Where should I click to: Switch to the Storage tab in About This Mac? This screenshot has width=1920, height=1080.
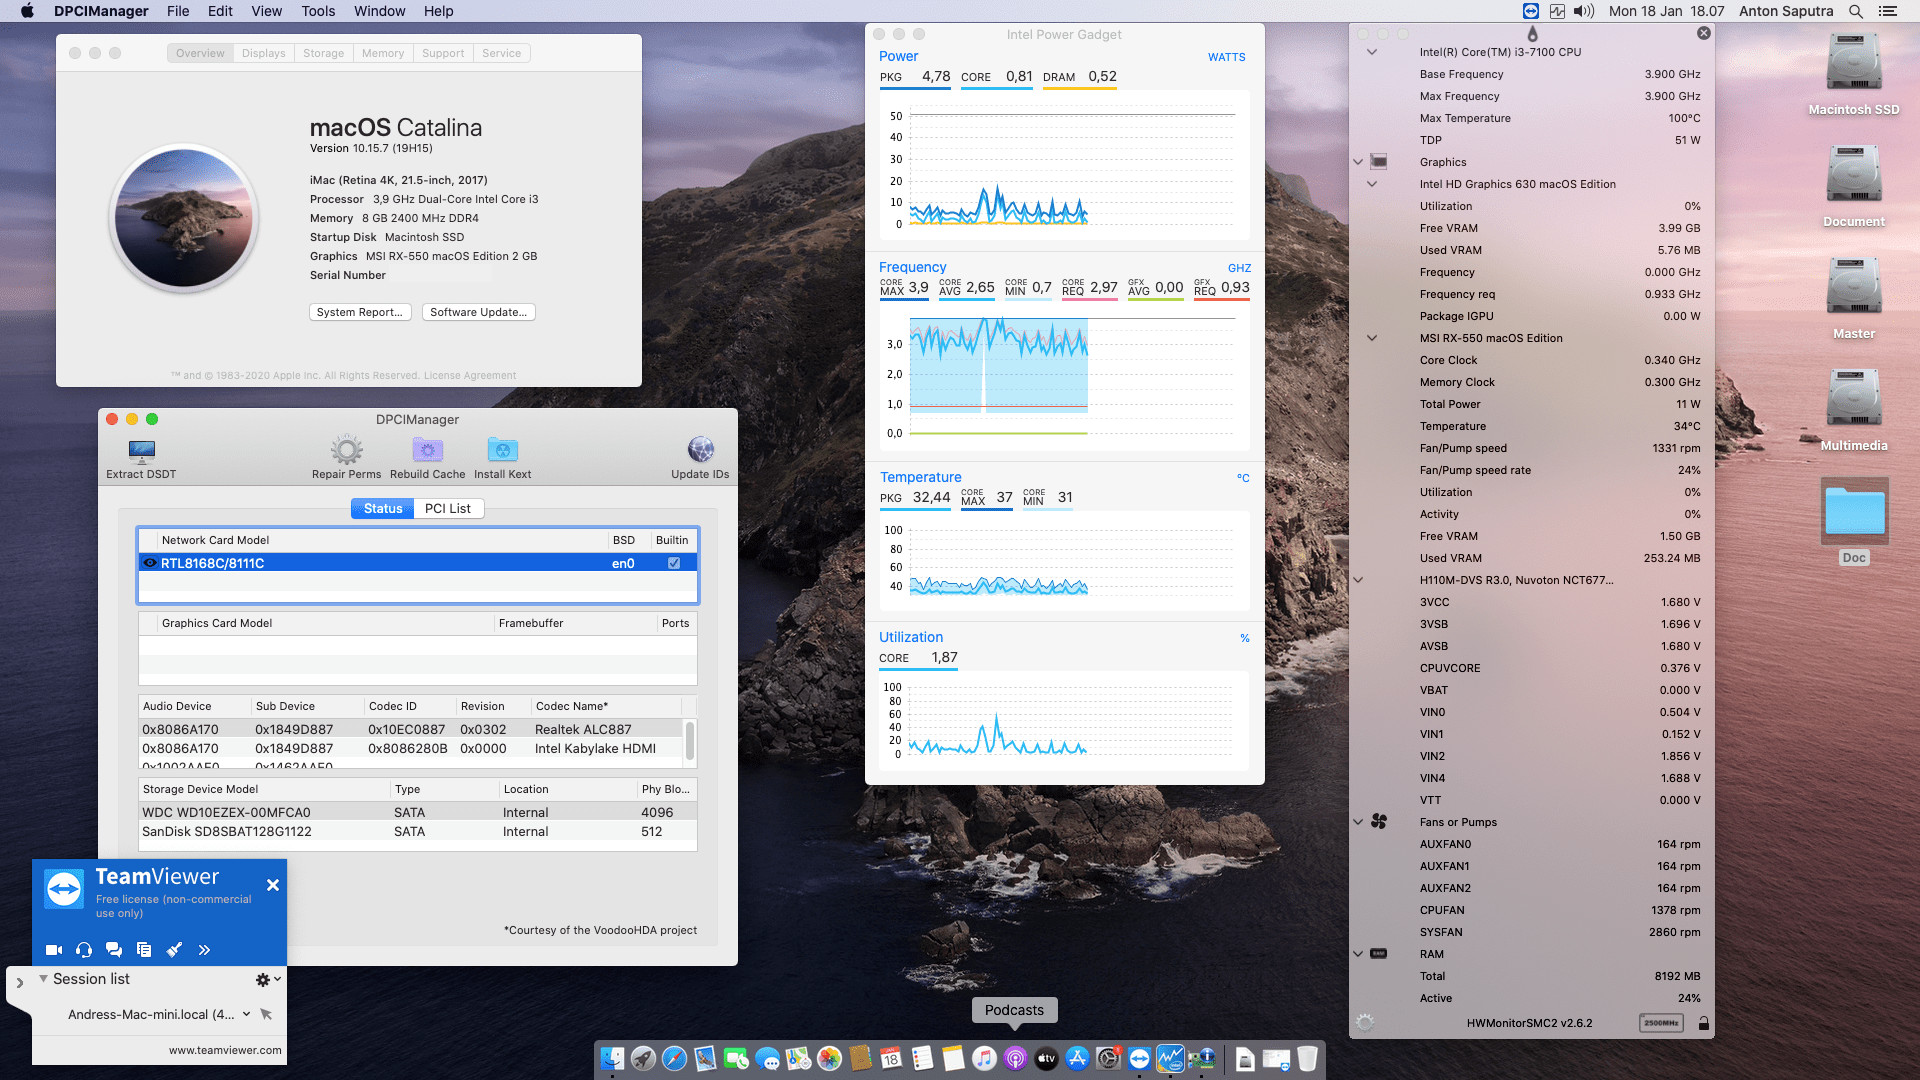coord(323,53)
